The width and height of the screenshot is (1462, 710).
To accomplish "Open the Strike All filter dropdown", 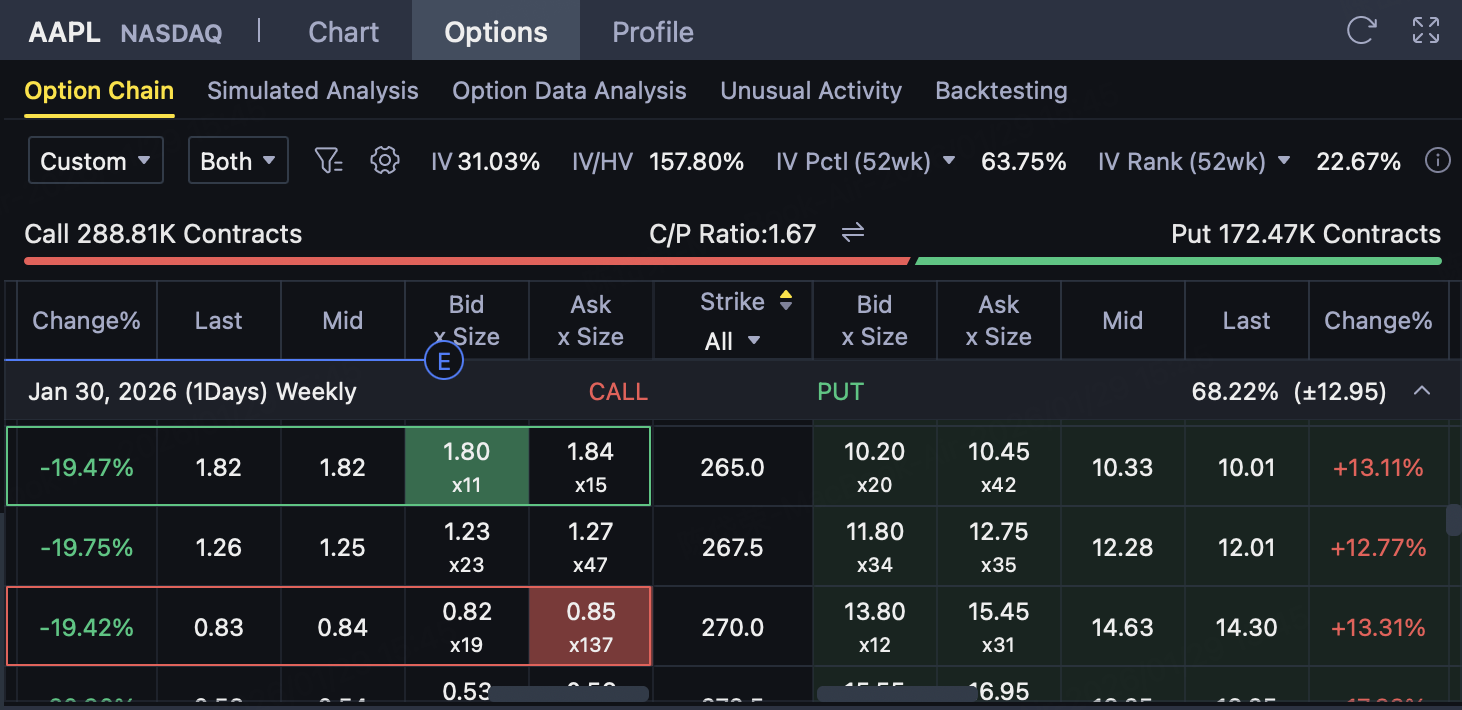I will (732, 341).
